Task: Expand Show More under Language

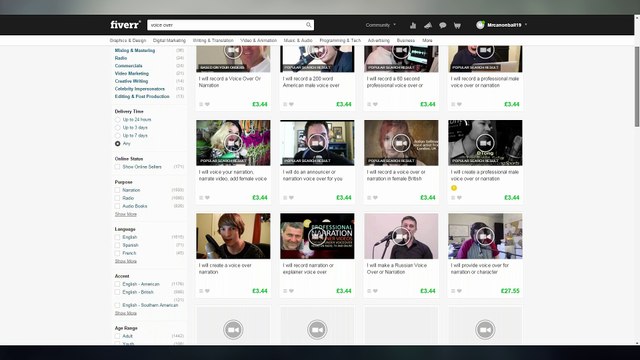Action: coord(126,261)
